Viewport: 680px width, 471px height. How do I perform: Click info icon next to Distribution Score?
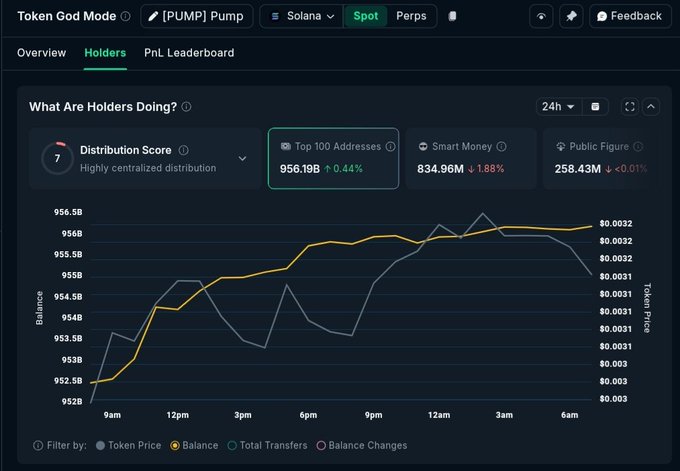(x=184, y=150)
